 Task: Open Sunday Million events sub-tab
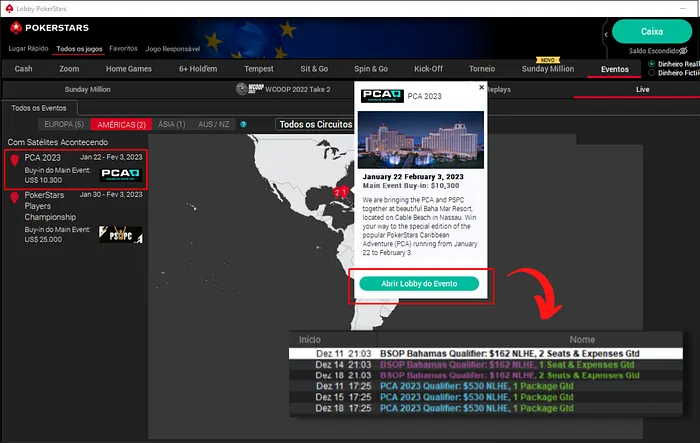pyautogui.click(x=88, y=89)
